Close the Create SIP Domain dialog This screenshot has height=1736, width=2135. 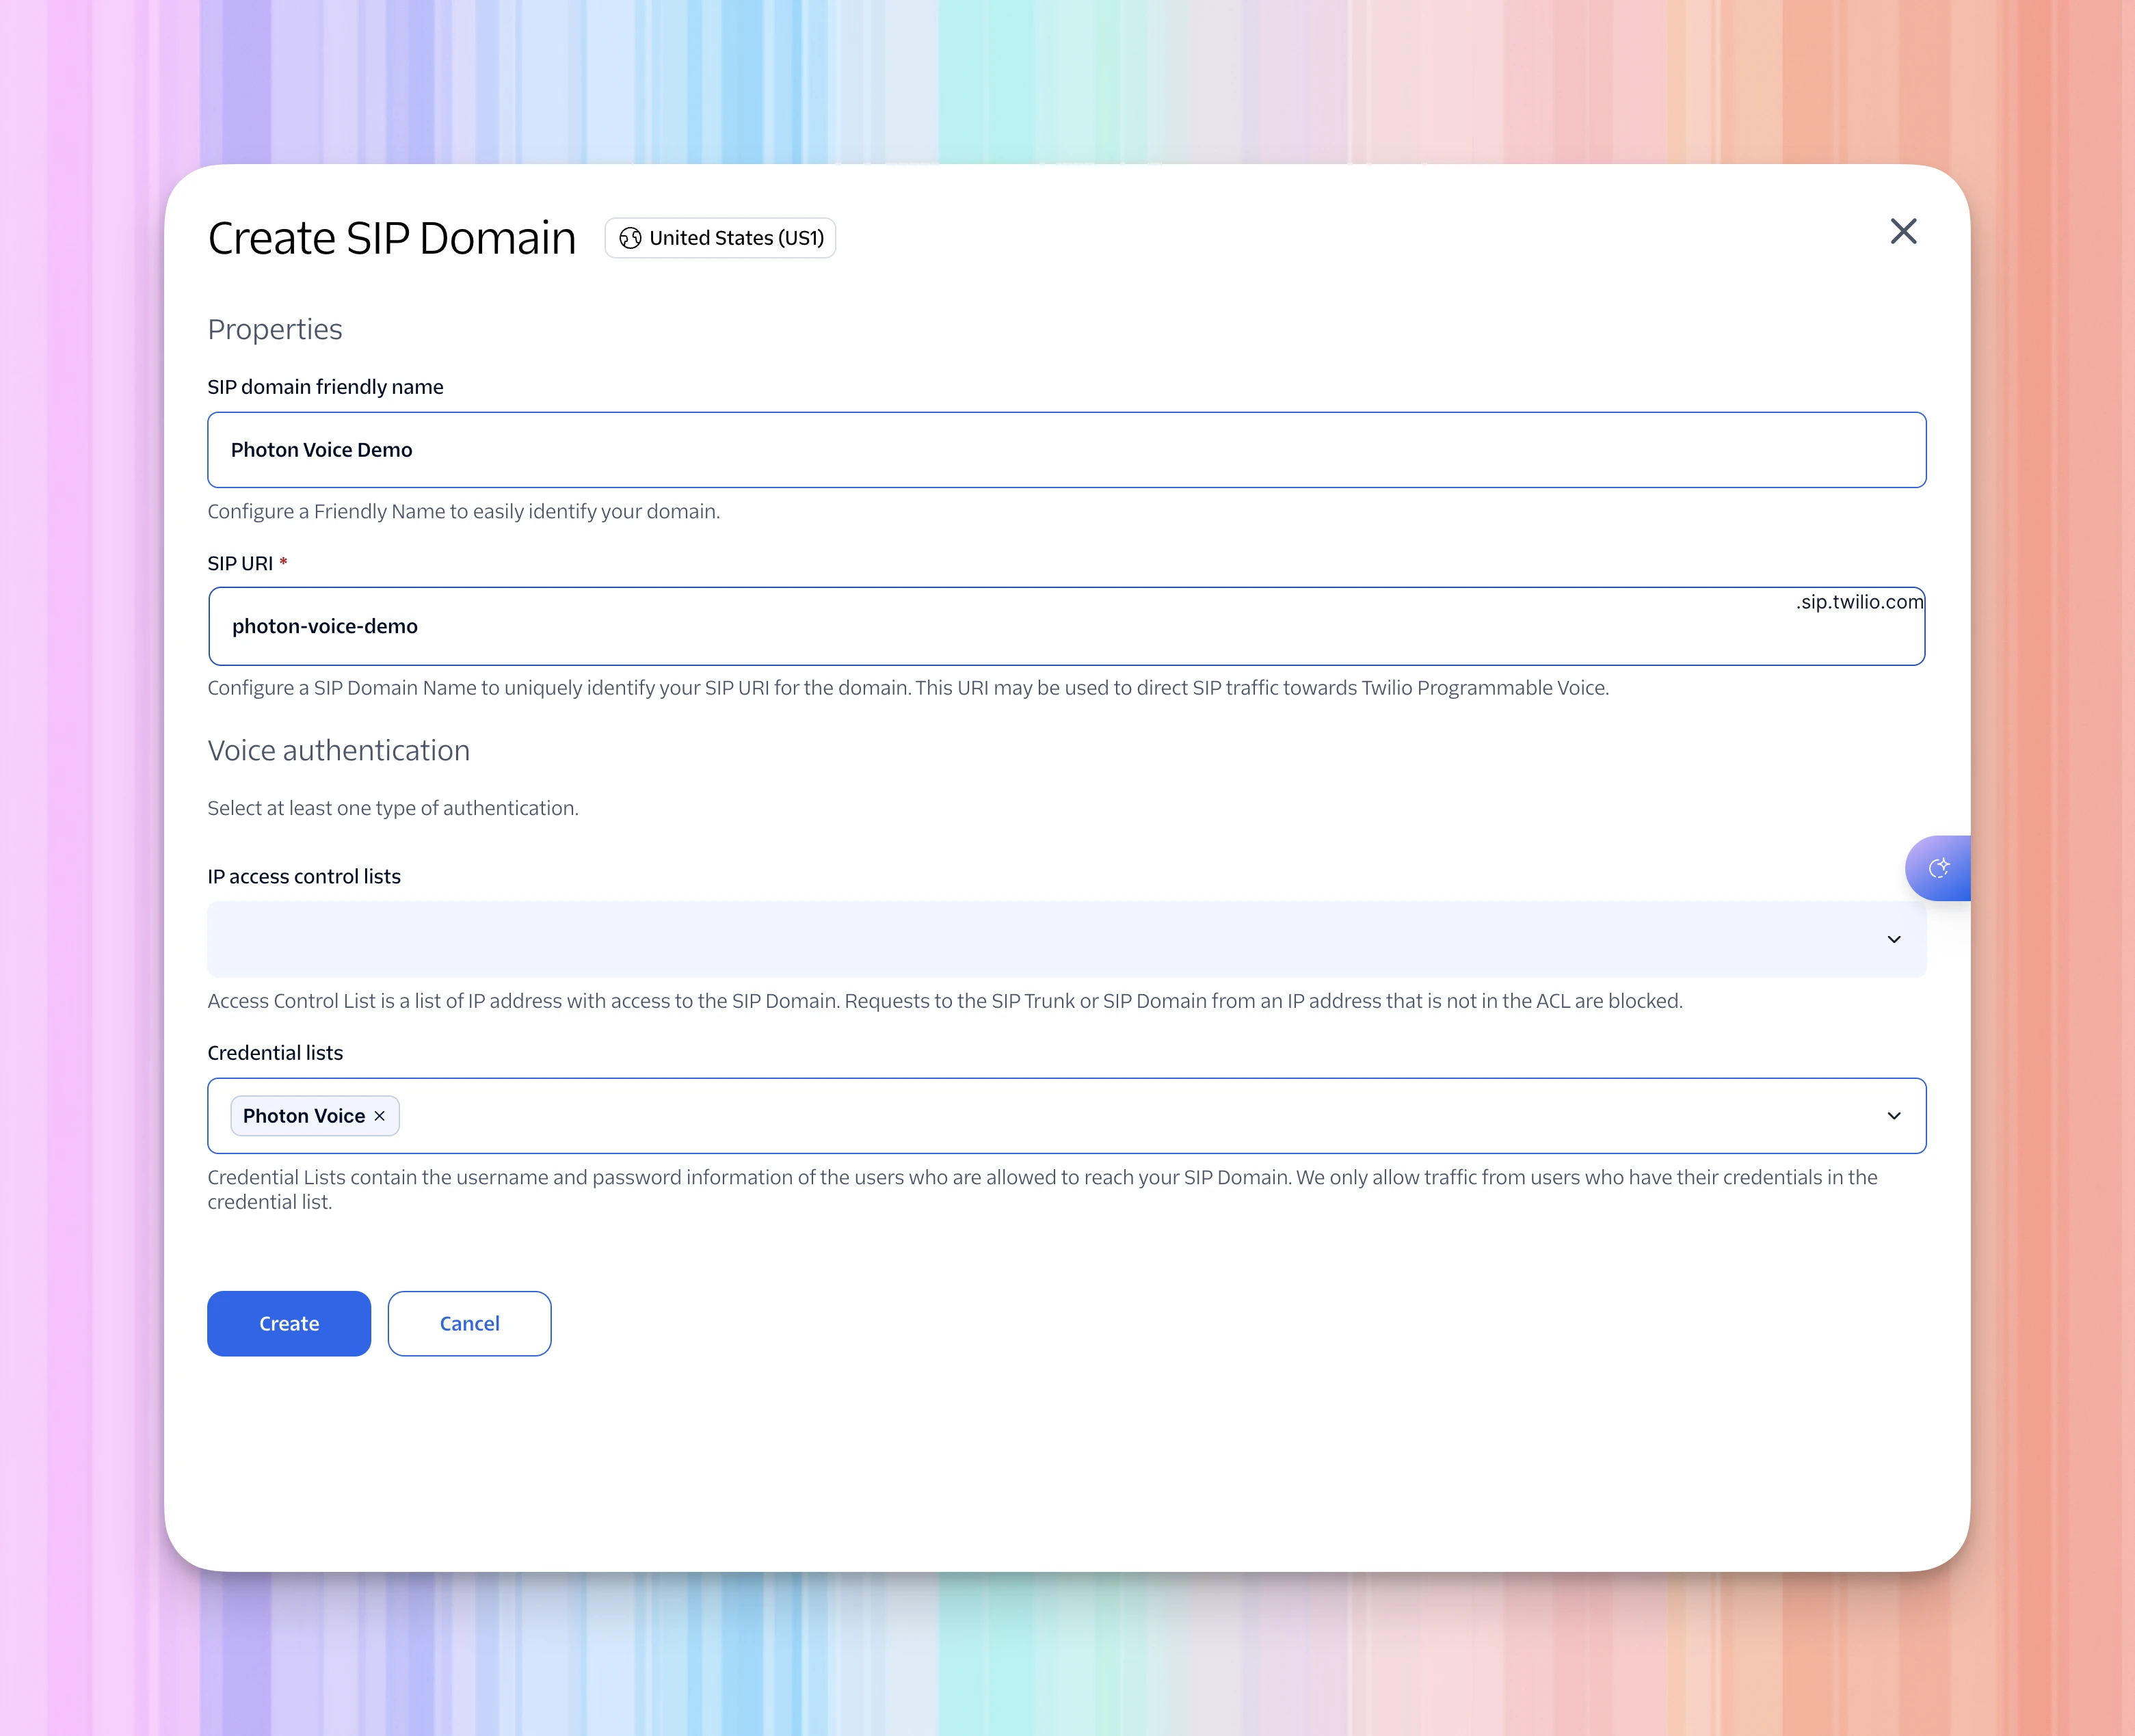[1903, 232]
